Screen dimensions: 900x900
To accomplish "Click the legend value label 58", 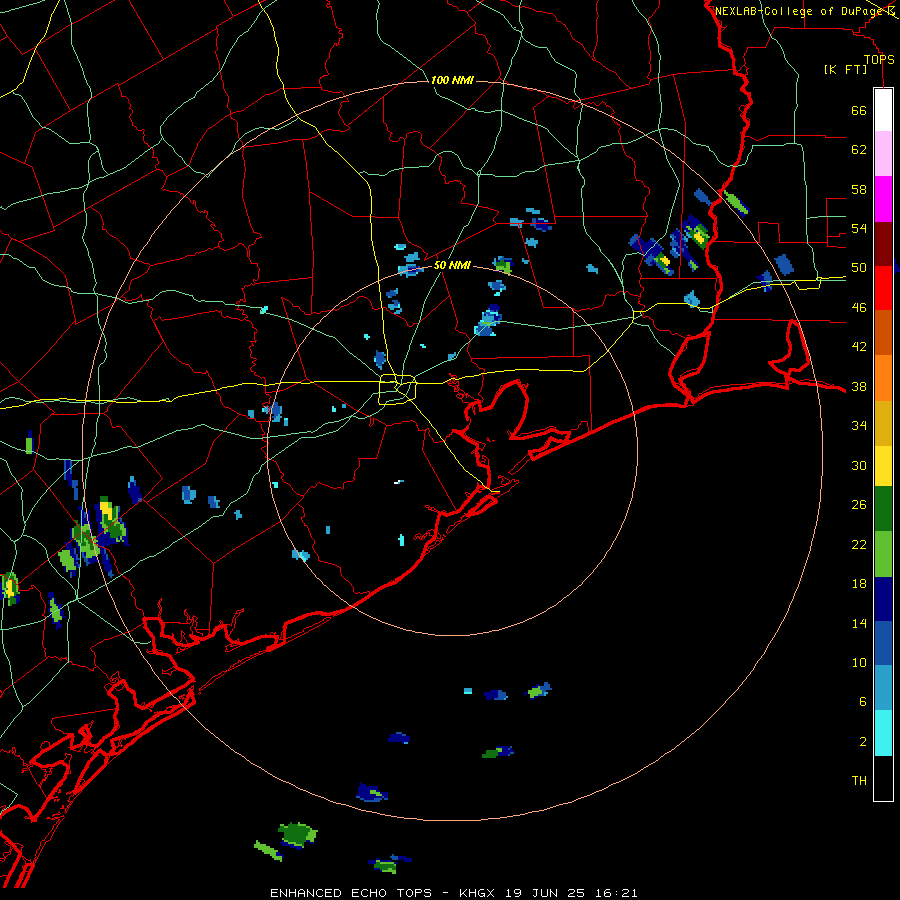I will [x=859, y=189].
